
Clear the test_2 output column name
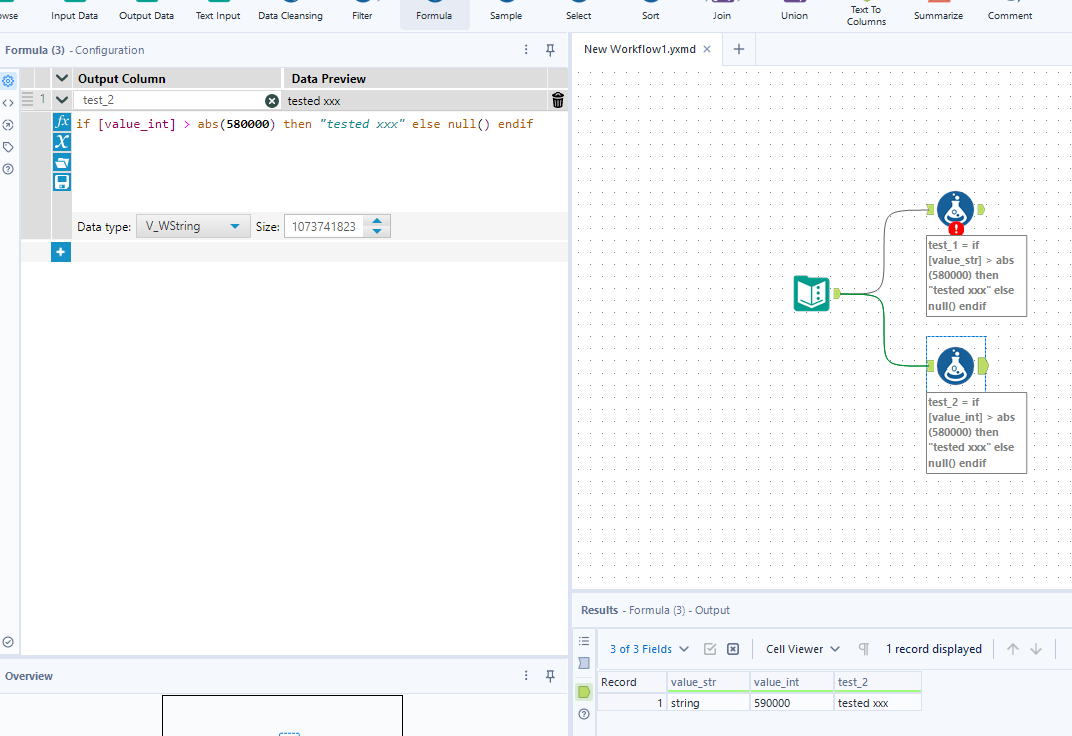[x=272, y=101]
